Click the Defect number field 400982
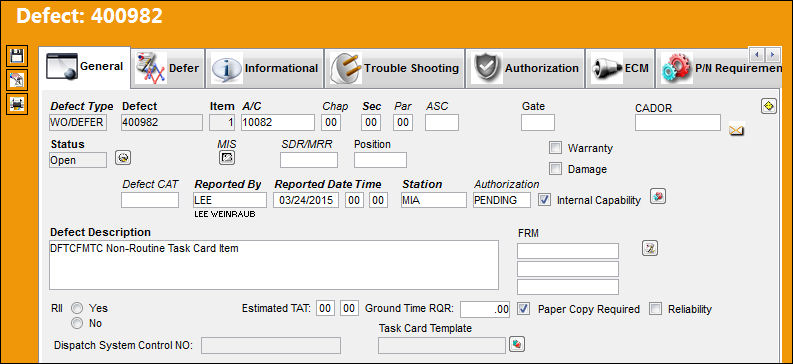The image size is (793, 364). 162,122
